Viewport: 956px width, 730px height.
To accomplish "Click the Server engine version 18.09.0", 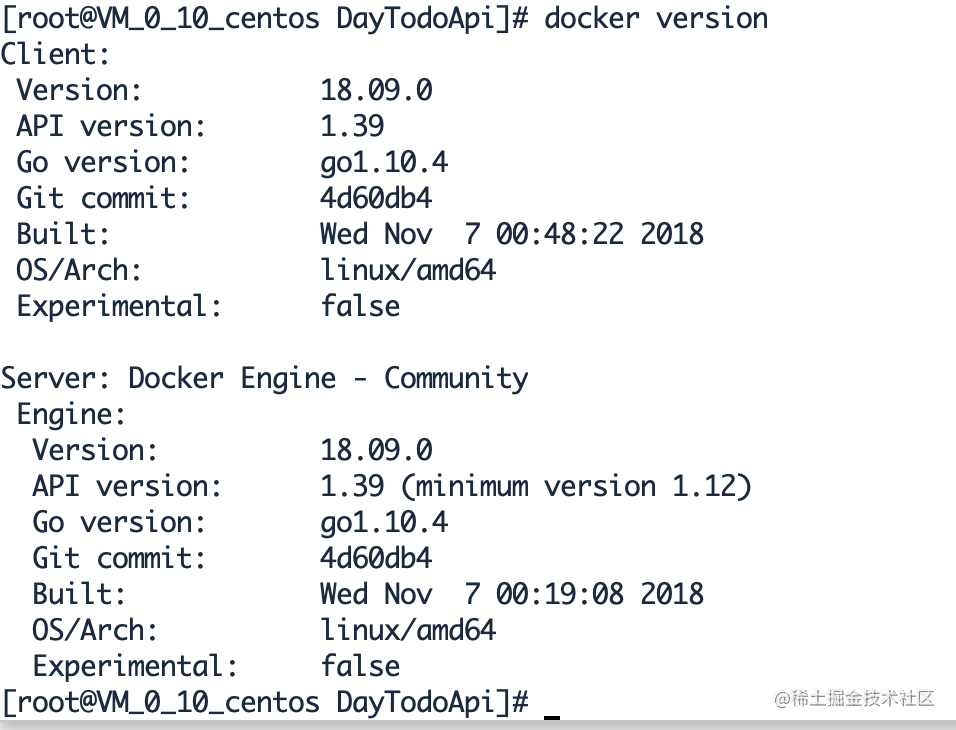I will [376, 450].
